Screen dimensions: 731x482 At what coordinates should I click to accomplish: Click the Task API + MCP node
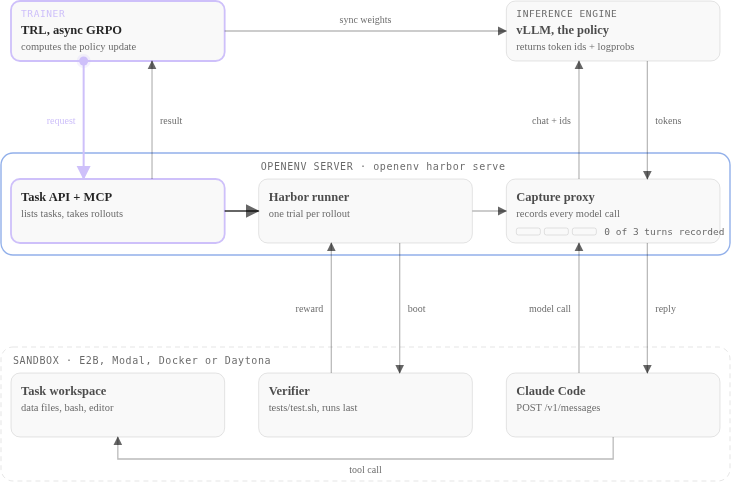coord(118,211)
